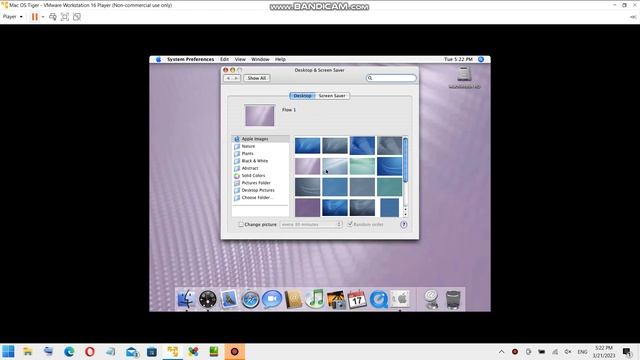Select the Desktop Pictures item

260,190
